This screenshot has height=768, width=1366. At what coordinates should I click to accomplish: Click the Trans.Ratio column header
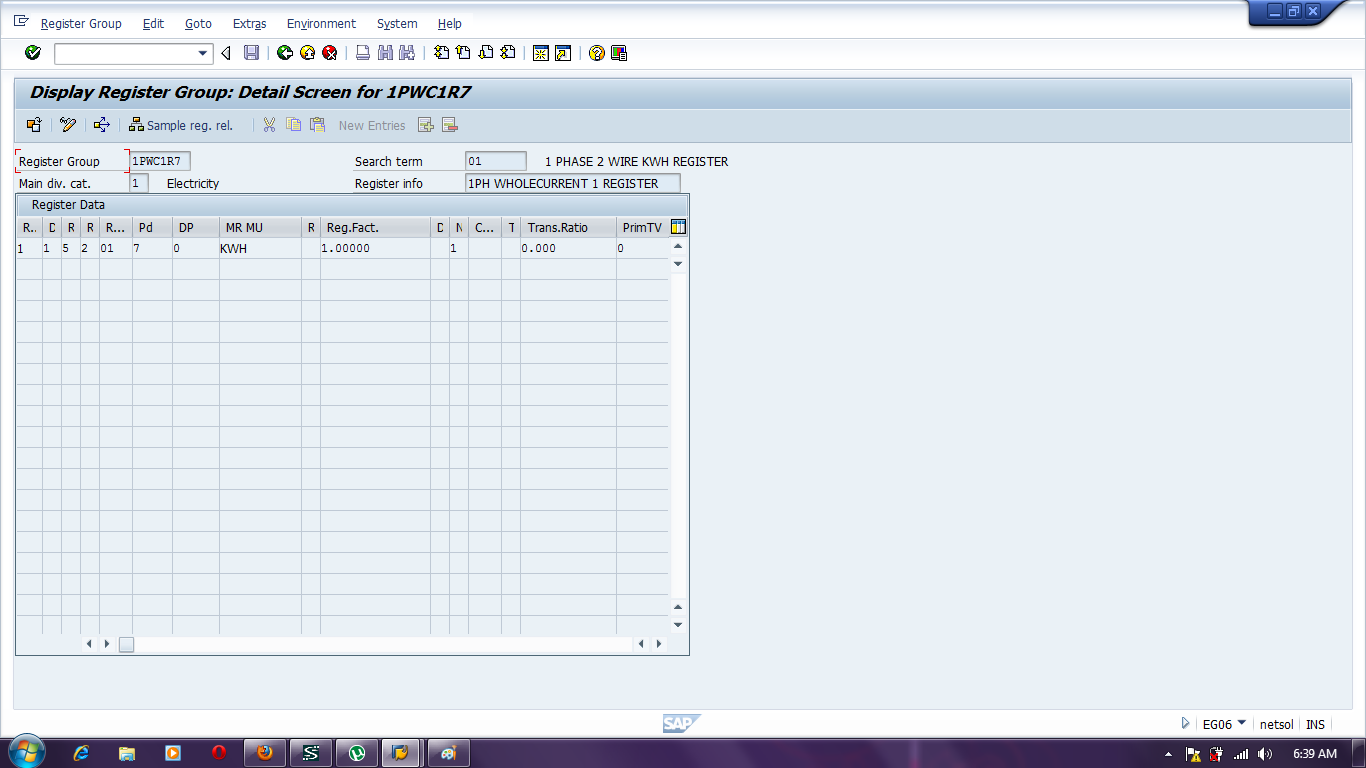point(568,227)
